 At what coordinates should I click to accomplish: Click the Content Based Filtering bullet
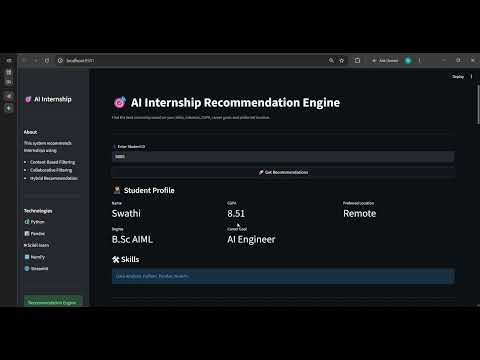[x=52, y=162]
